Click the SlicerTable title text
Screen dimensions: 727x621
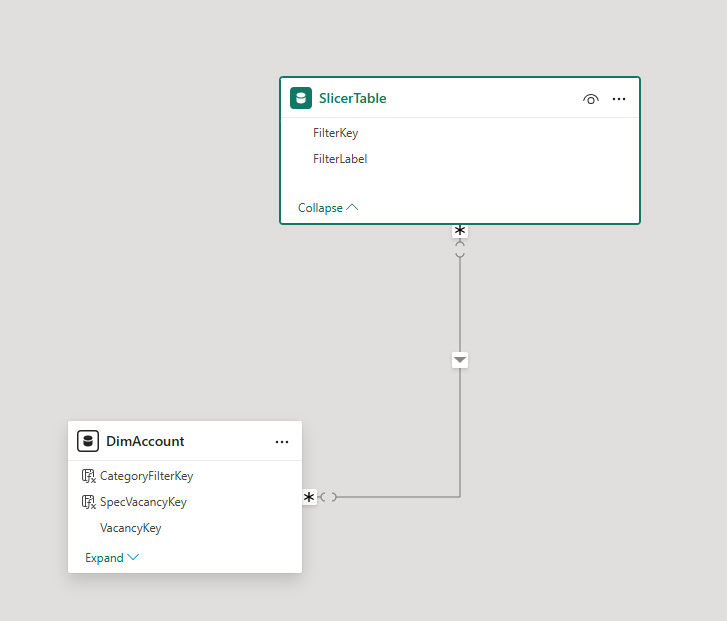point(352,98)
